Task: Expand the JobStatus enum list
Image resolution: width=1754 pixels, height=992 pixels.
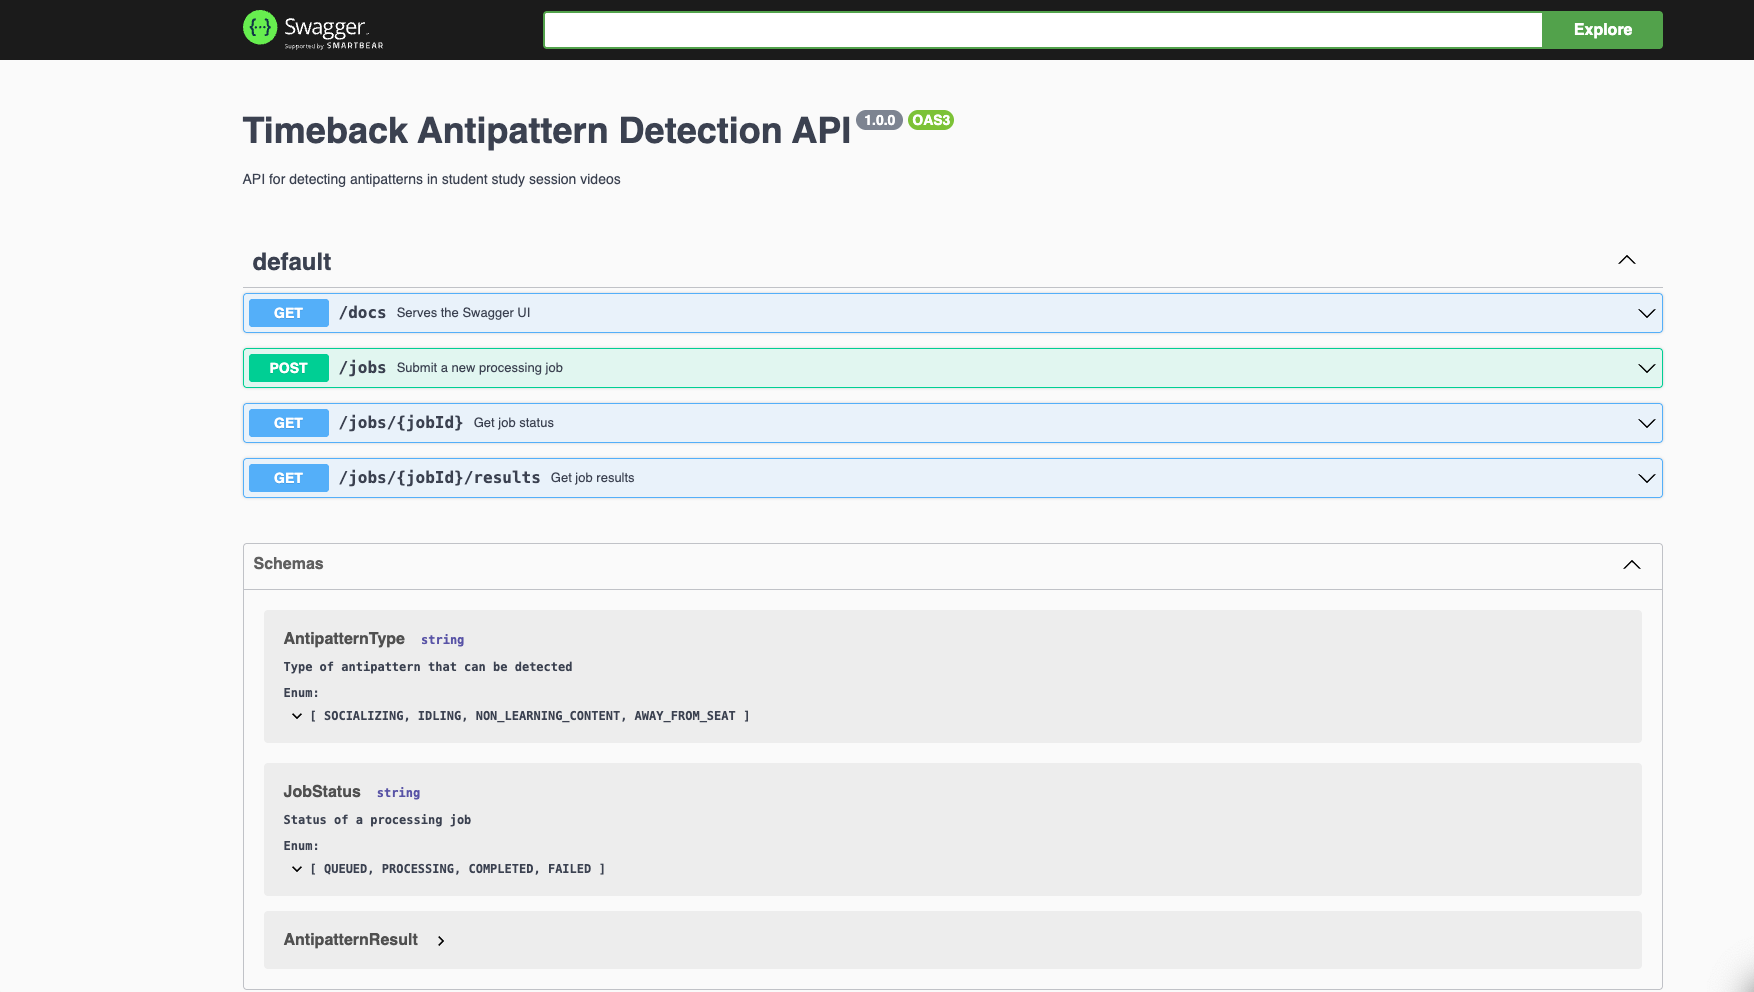Action: pyautogui.click(x=297, y=869)
